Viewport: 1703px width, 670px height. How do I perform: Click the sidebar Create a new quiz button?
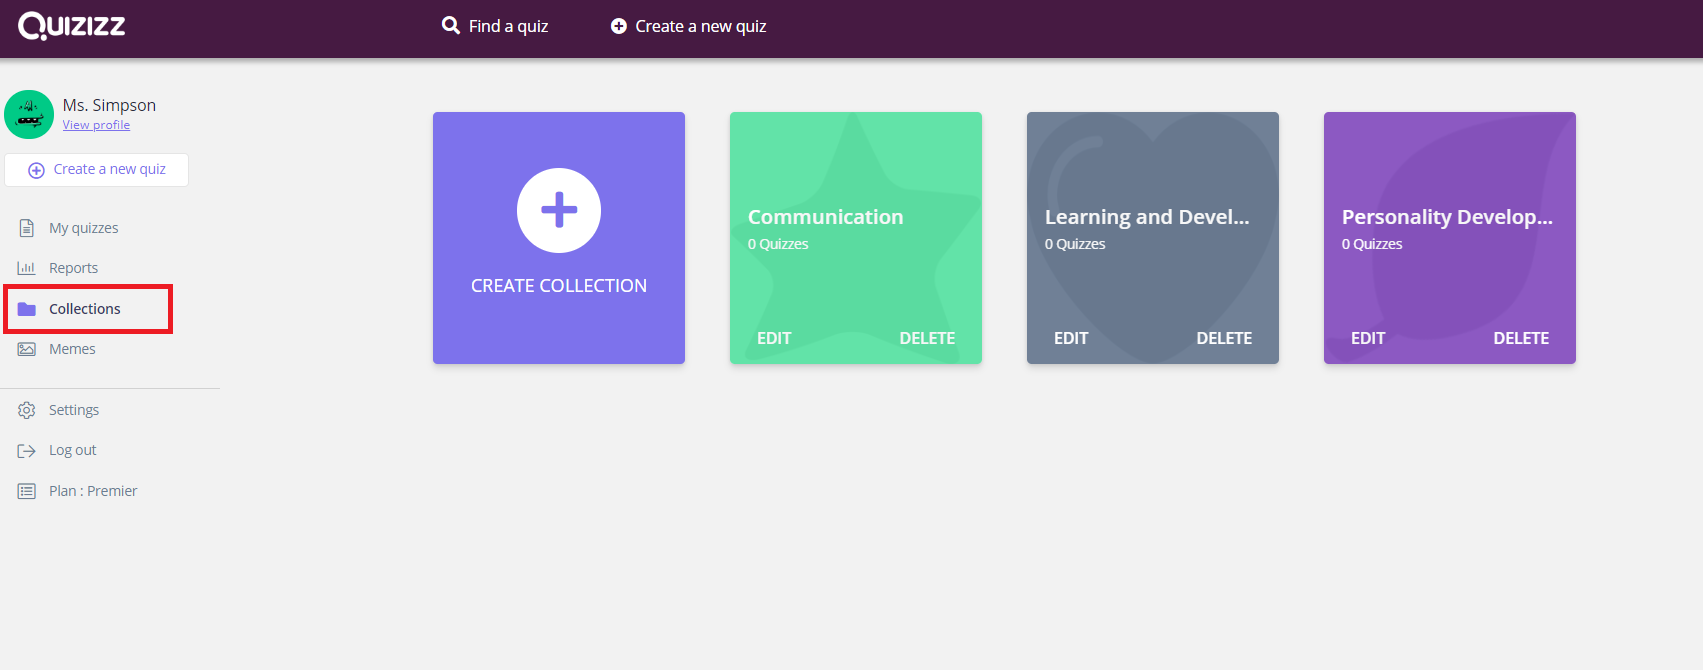pyautogui.click(x=96, y=170)
